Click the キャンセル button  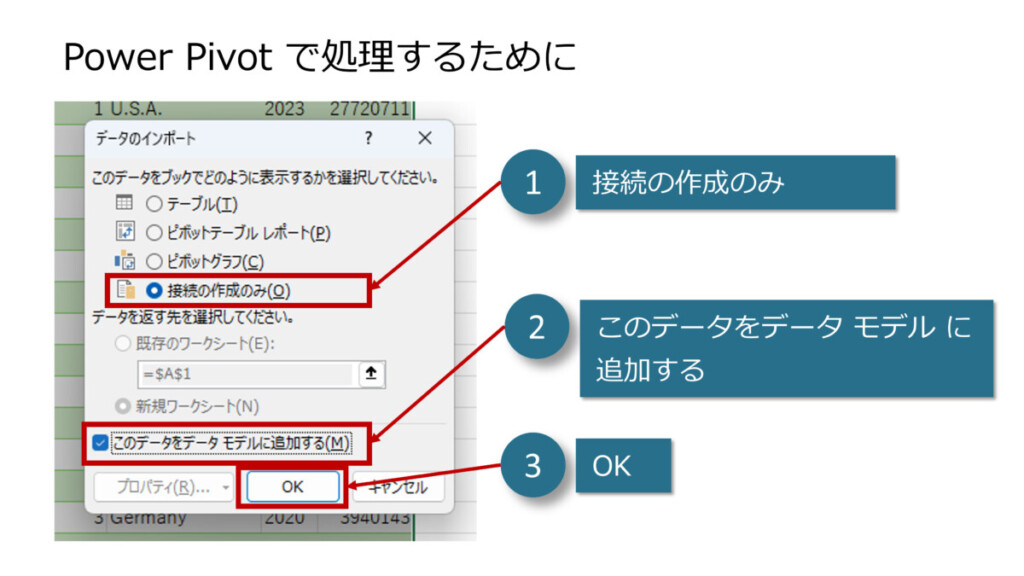tap(398, 488)
